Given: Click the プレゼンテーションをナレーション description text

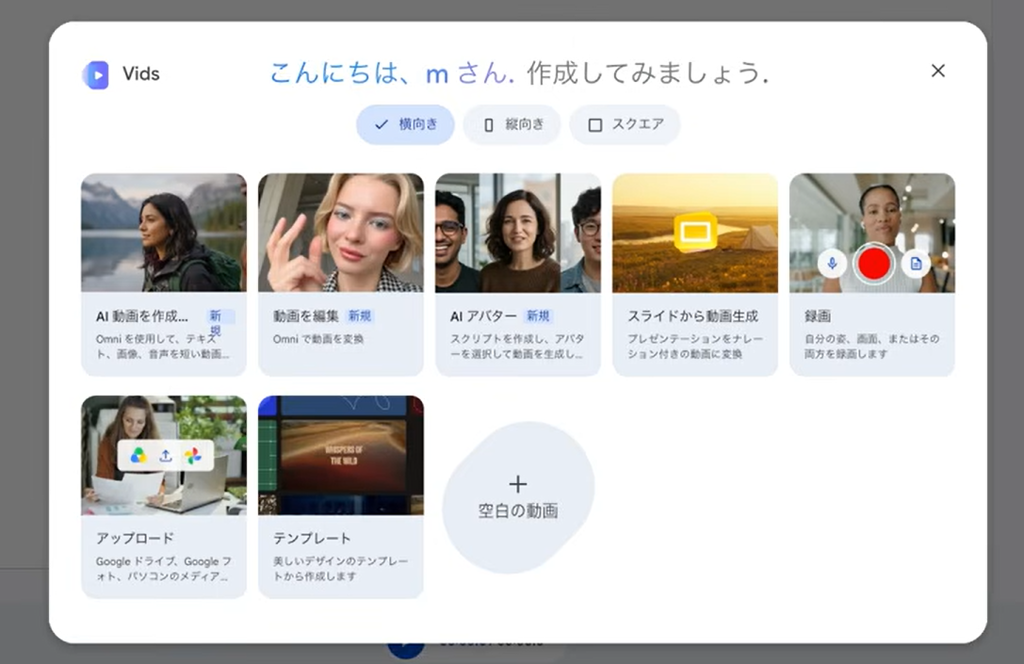Looking at the screenshot, I should tap(696, 346).
